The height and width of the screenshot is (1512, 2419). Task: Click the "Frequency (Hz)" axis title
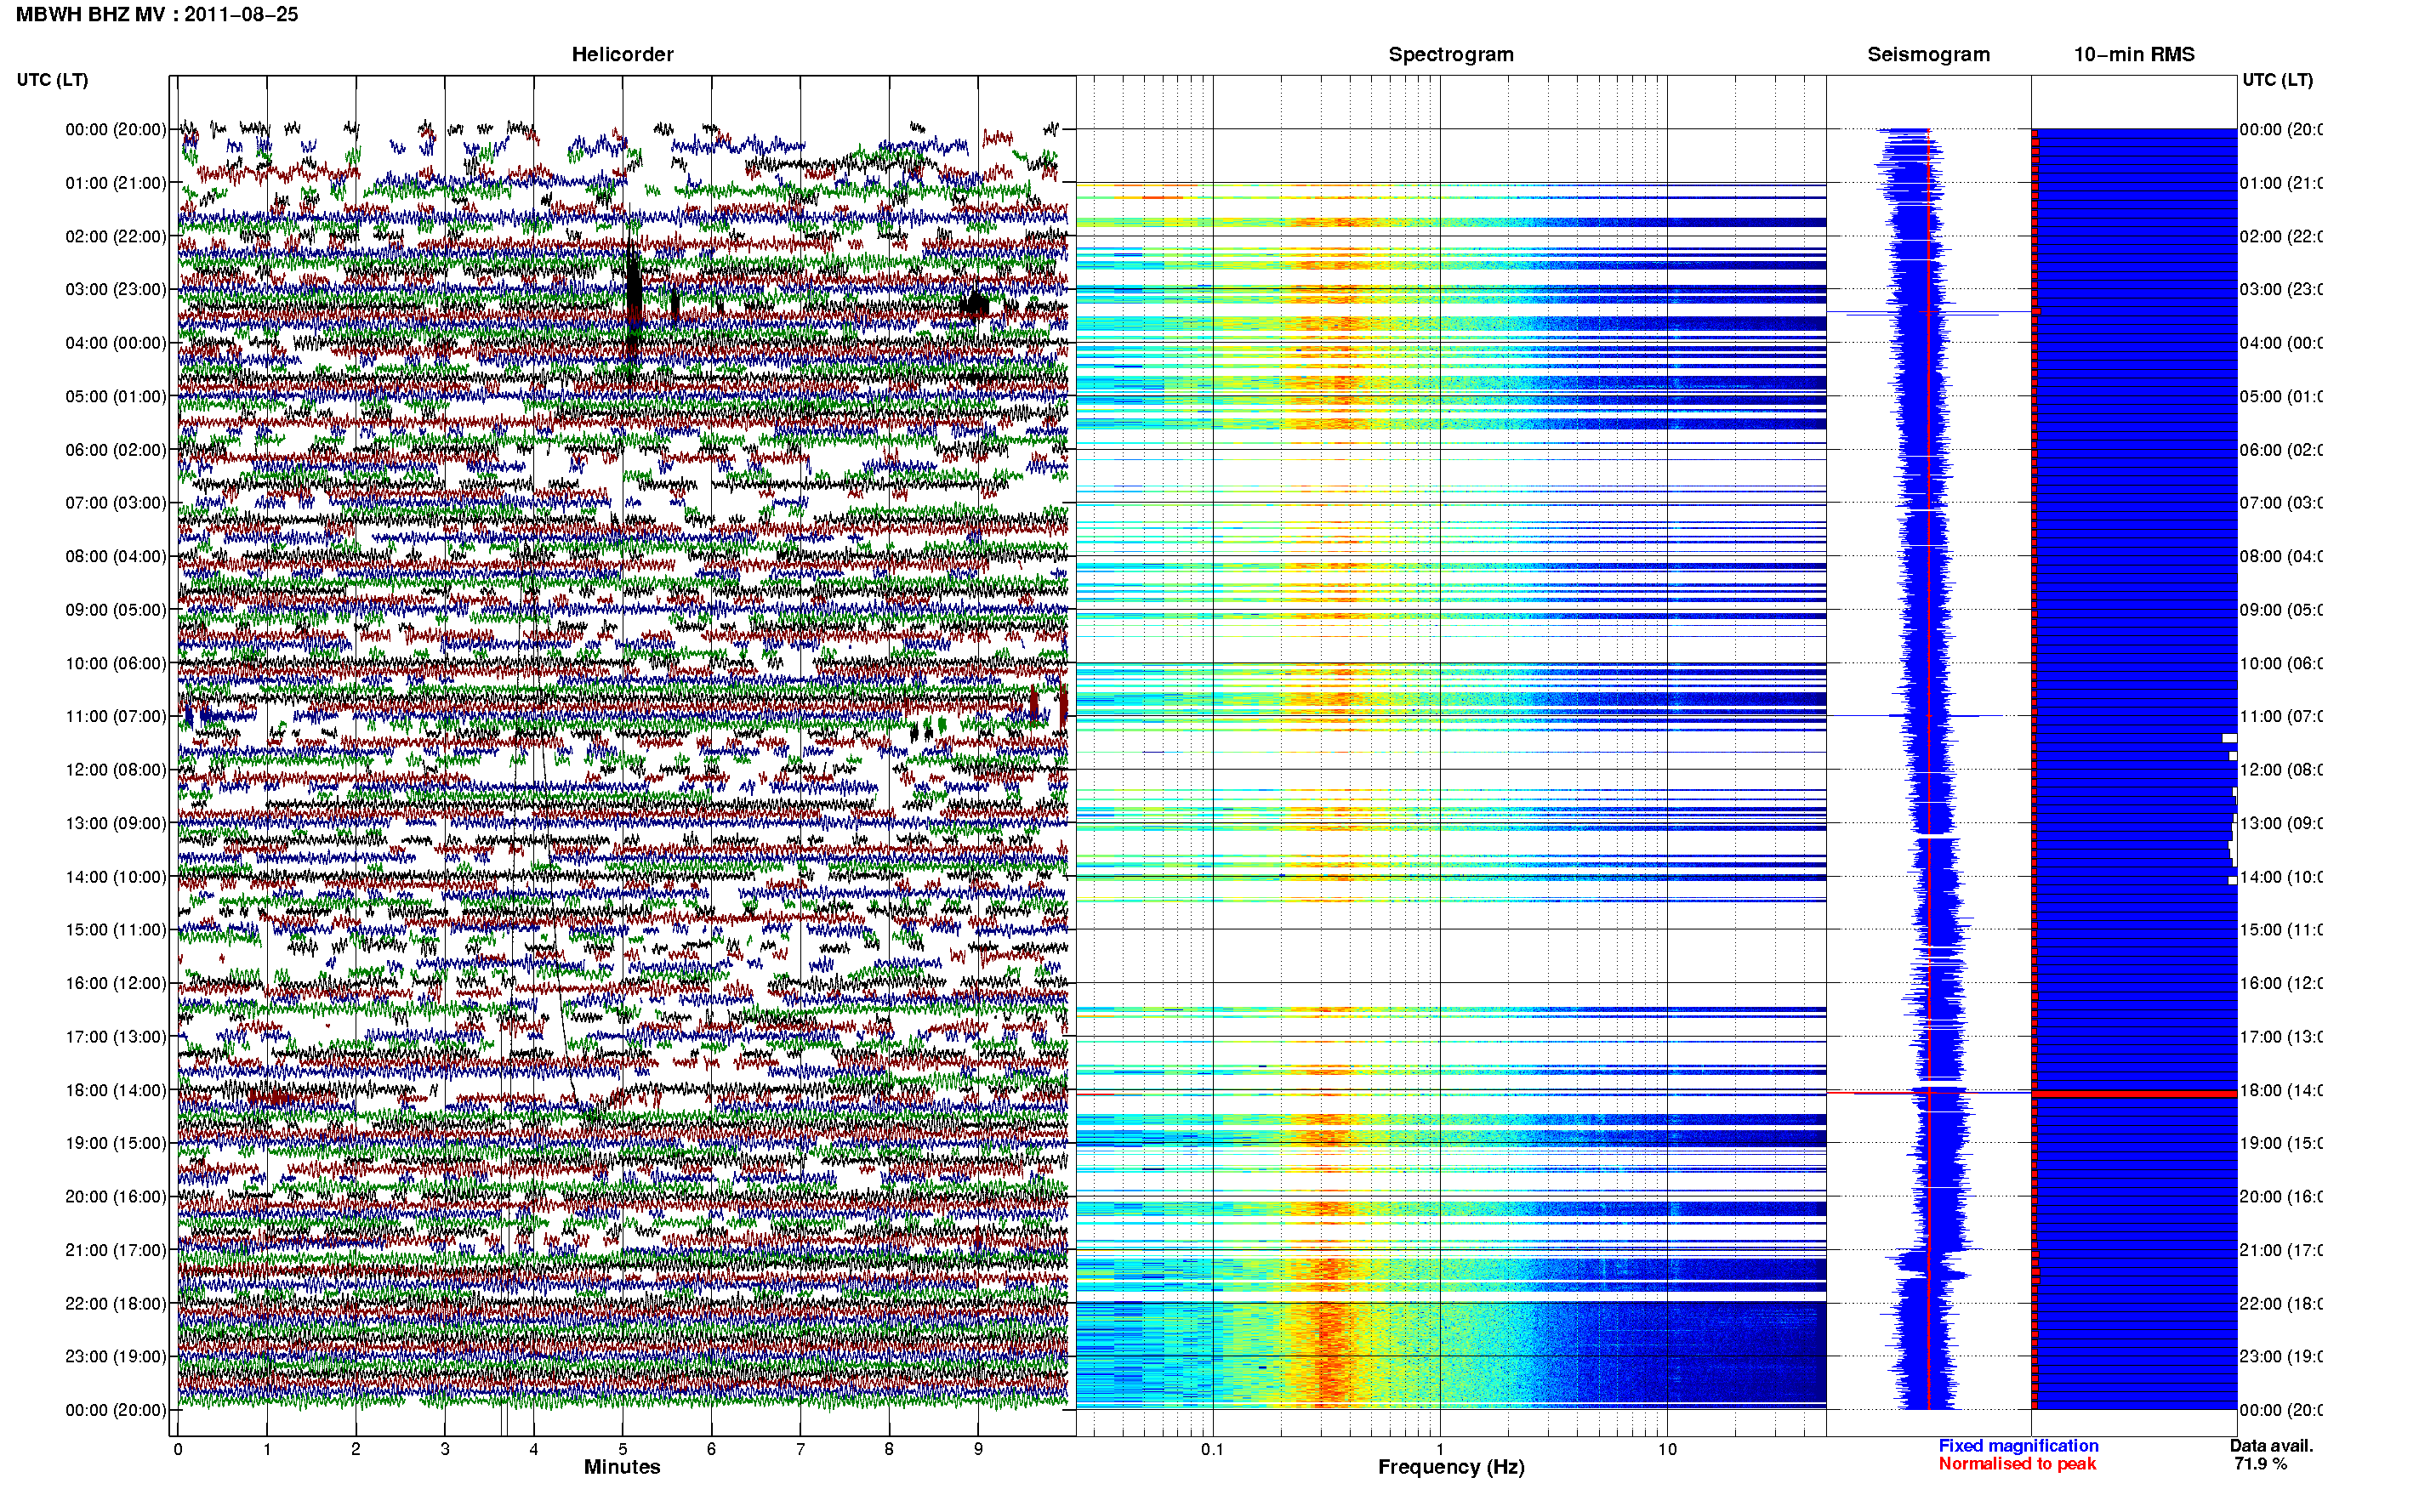pos(1451,1467)
